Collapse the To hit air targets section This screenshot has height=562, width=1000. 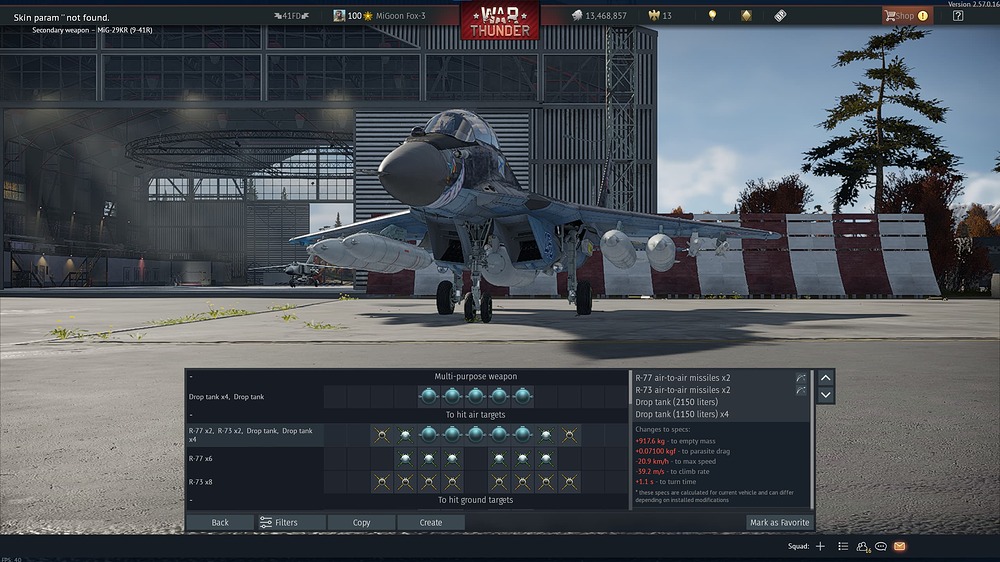(x=191, y=415)
